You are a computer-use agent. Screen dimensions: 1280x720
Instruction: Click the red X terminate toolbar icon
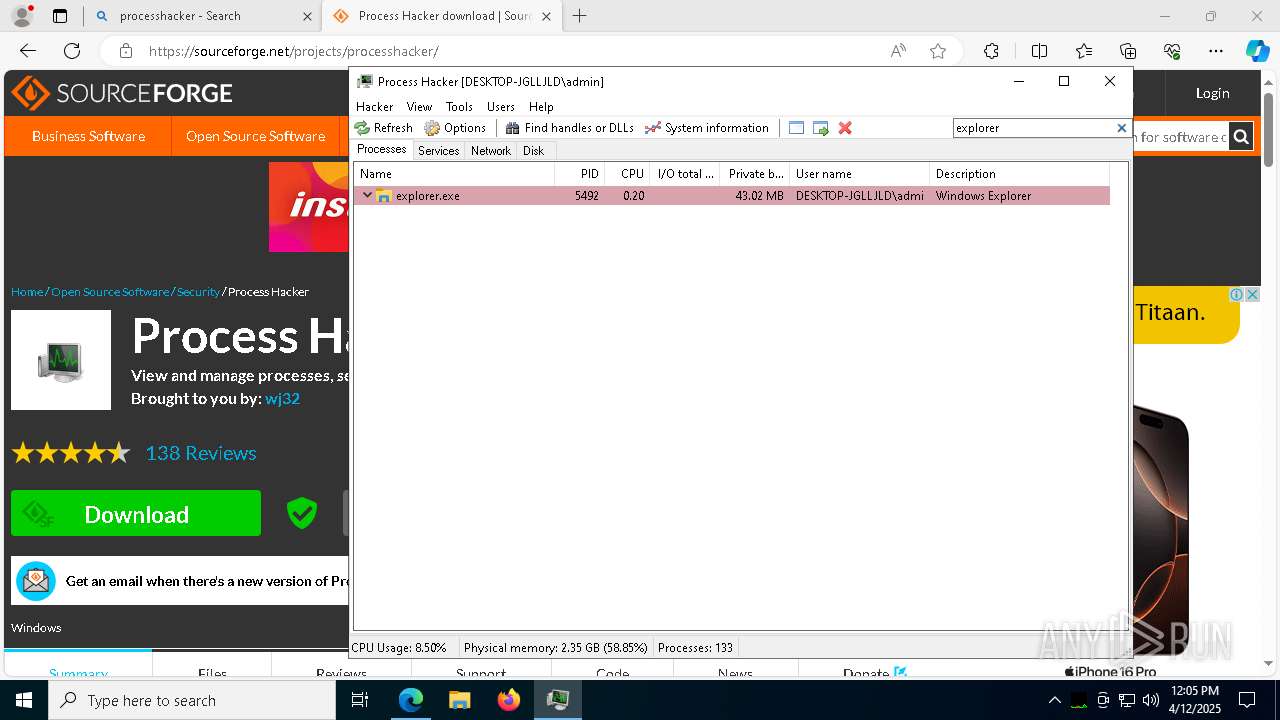(x=845, y=128)
